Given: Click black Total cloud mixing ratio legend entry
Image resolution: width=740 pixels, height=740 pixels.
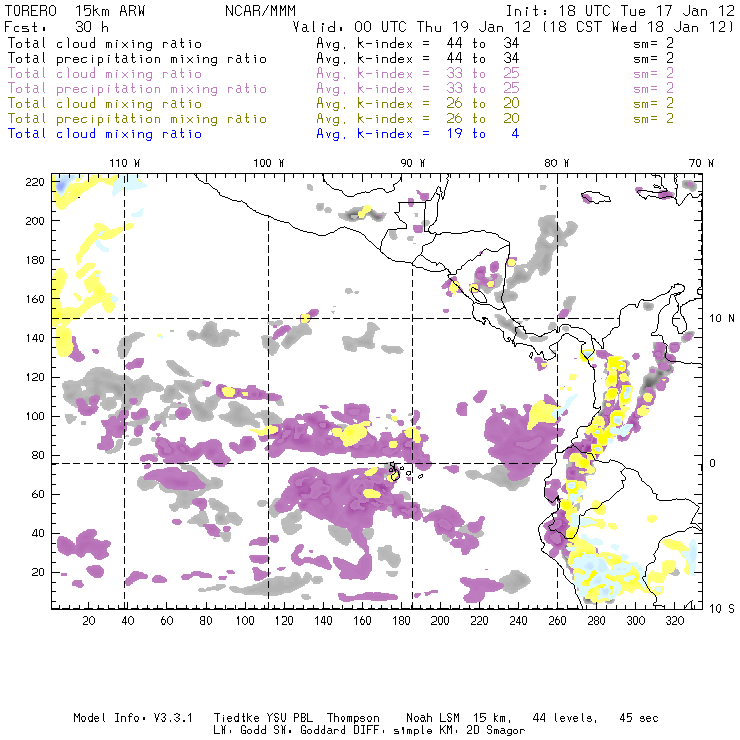Looking at the screenshot, I should click(105, 44).
